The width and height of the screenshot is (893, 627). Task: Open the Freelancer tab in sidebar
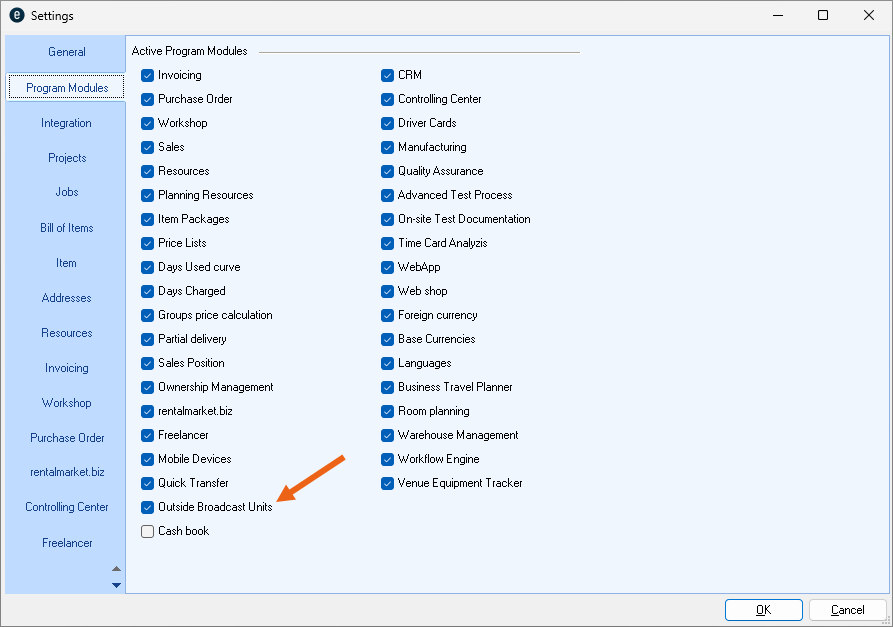[x=66, y=543]
